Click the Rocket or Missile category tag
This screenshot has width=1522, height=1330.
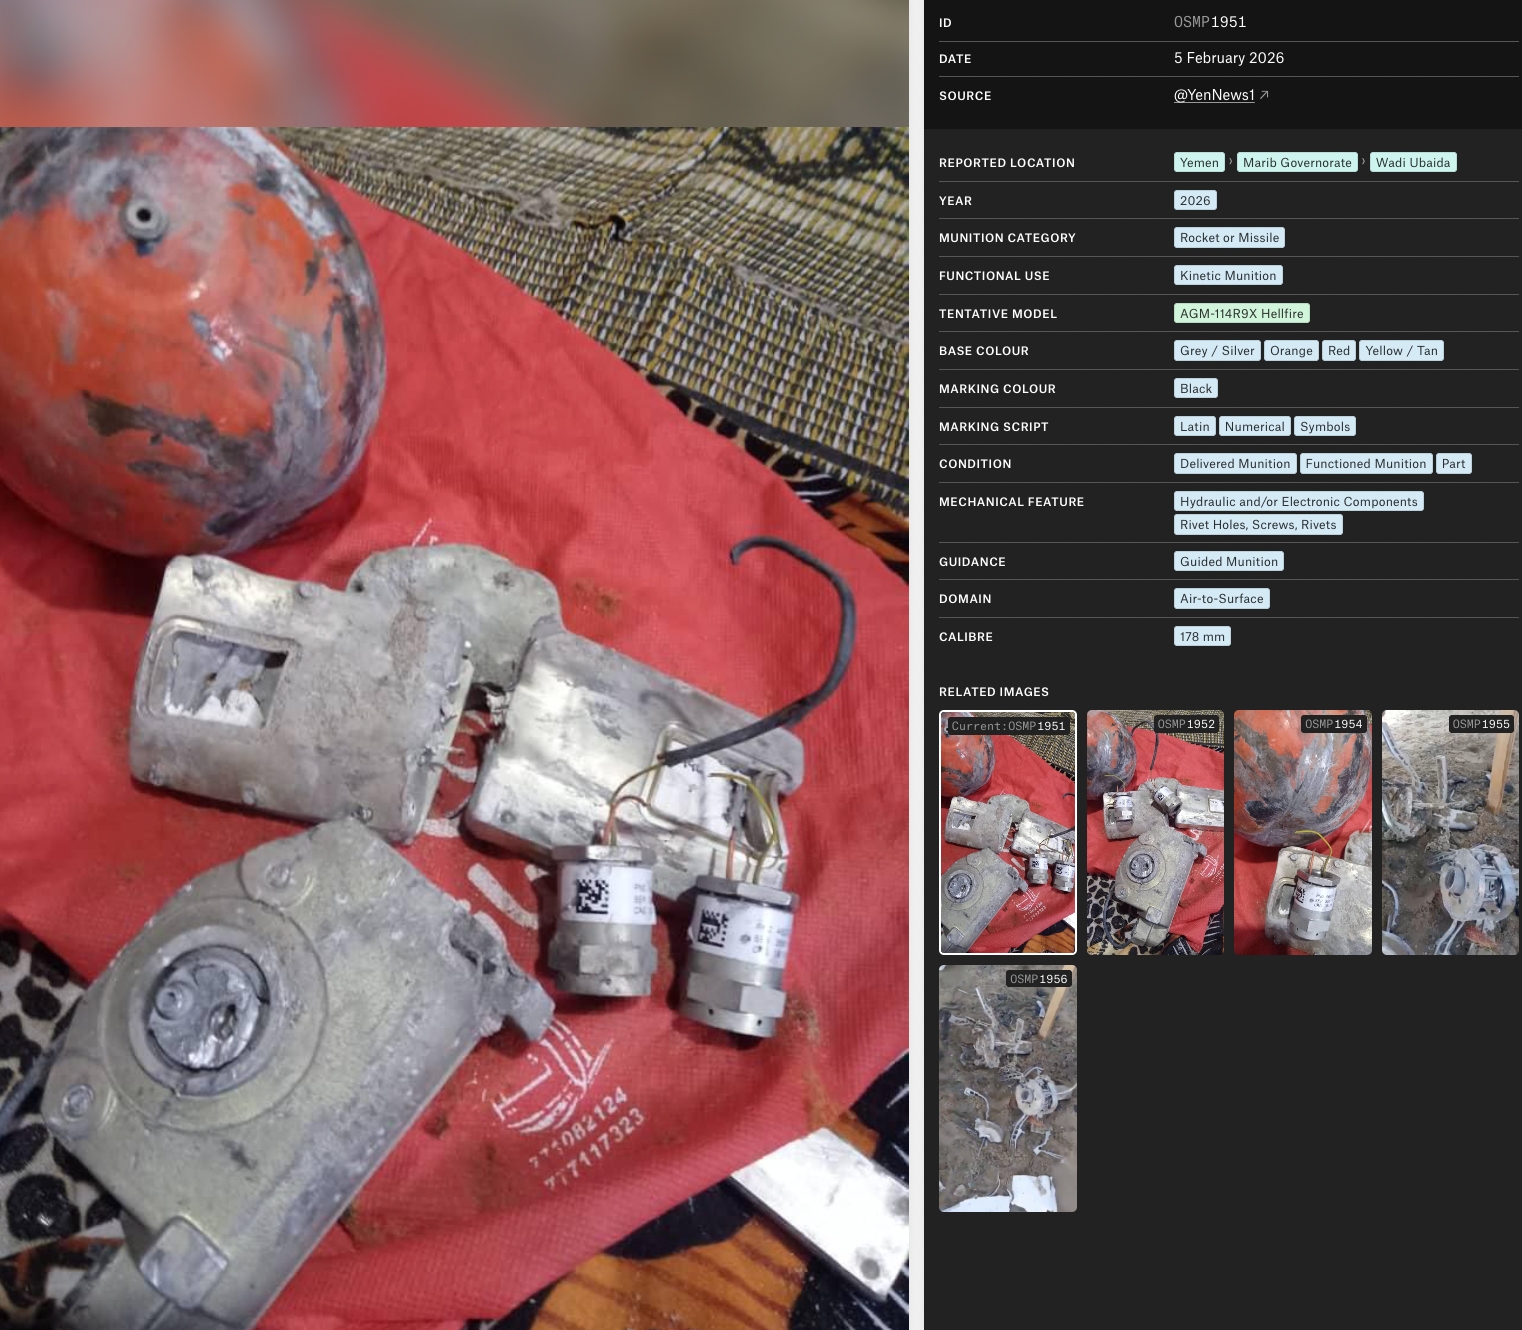point(1229,238)
